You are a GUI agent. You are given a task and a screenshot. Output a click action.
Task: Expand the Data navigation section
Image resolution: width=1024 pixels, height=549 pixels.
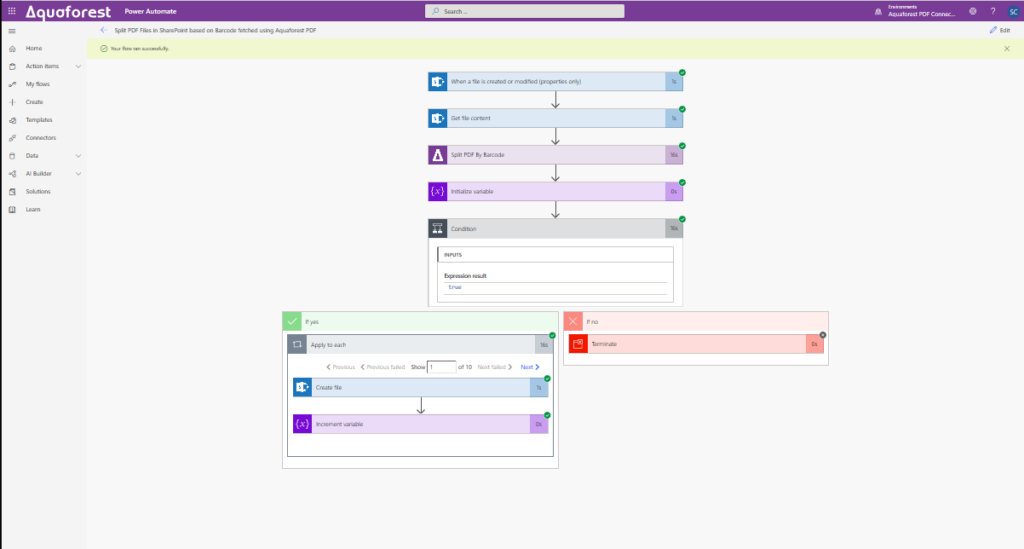[x=78, y=156]
